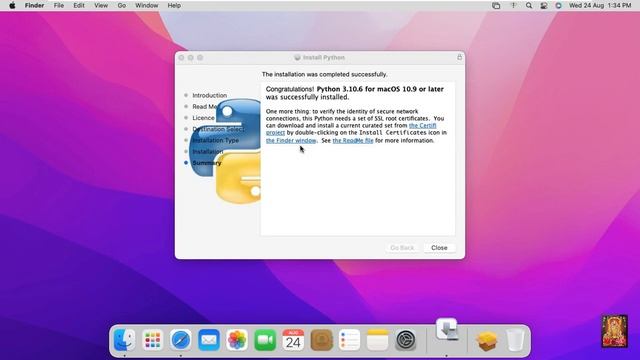This screenshot has width=640, height=360.
Task: Open Launchpad in the Dock
Action: click(x=153, y=340)
